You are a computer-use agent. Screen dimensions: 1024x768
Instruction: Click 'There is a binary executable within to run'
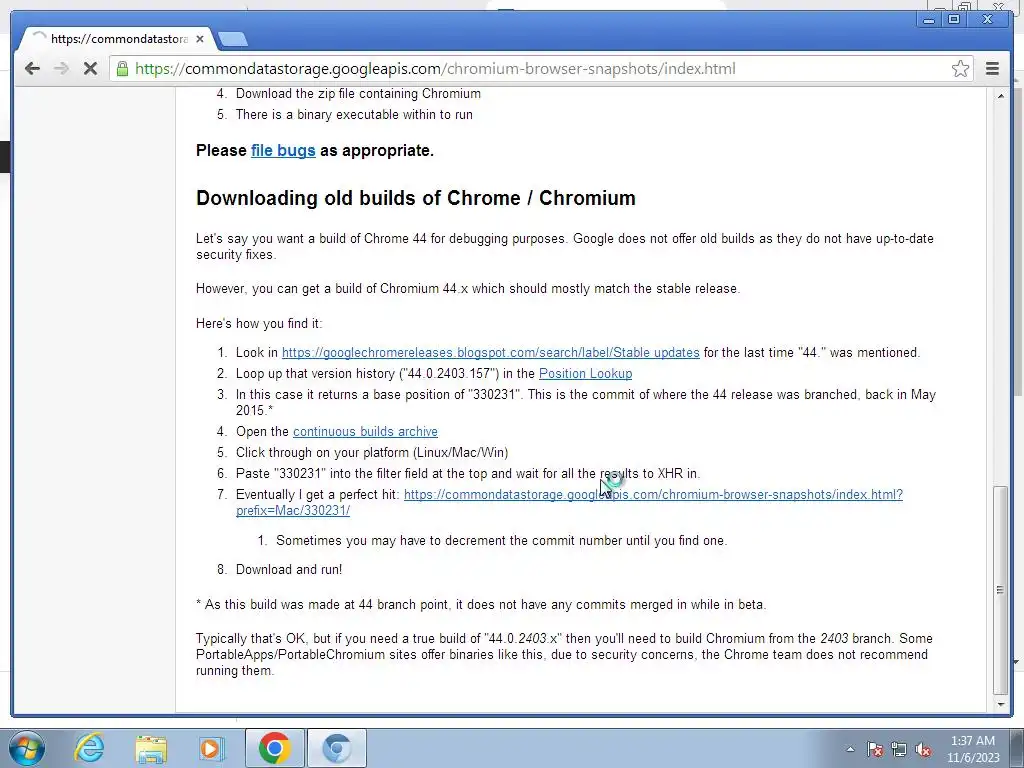pos(354,114)
